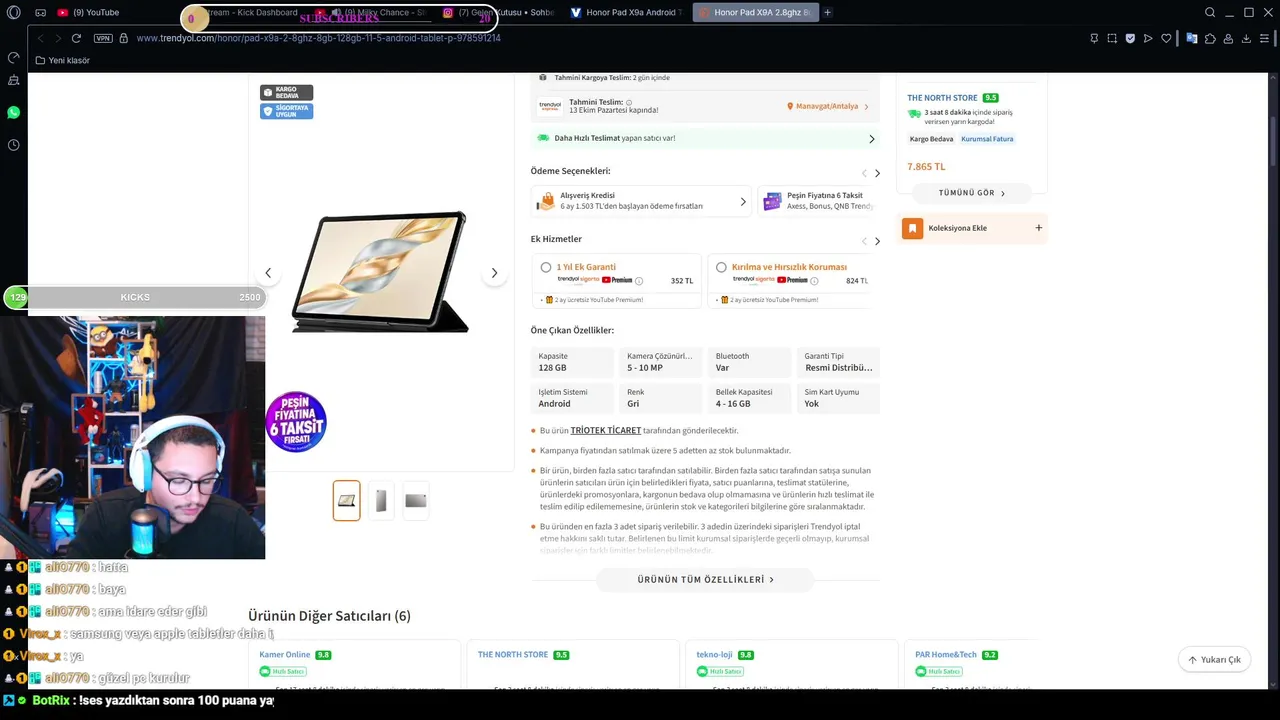Advance Ödeme Seçenekleri carousel with the right arrow
Image resolution: width=1280 pixels, height=720 pixels.
(x=877, y=173)
